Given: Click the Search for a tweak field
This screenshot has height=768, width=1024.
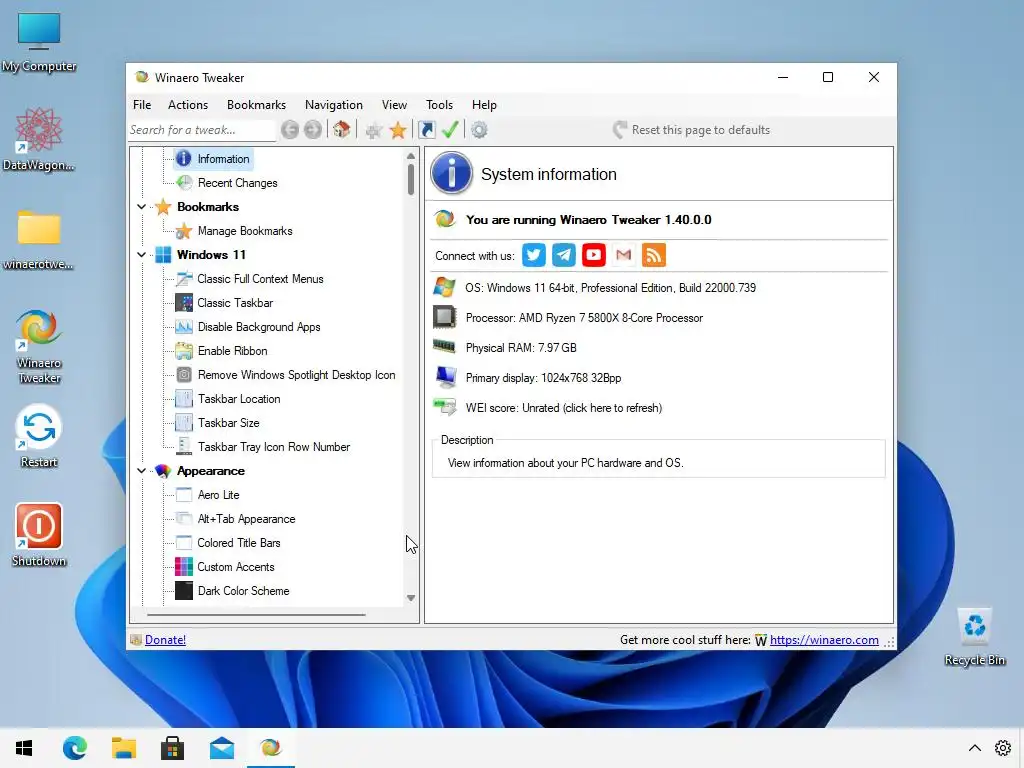Looking at the screenshot, I should 201,130.
